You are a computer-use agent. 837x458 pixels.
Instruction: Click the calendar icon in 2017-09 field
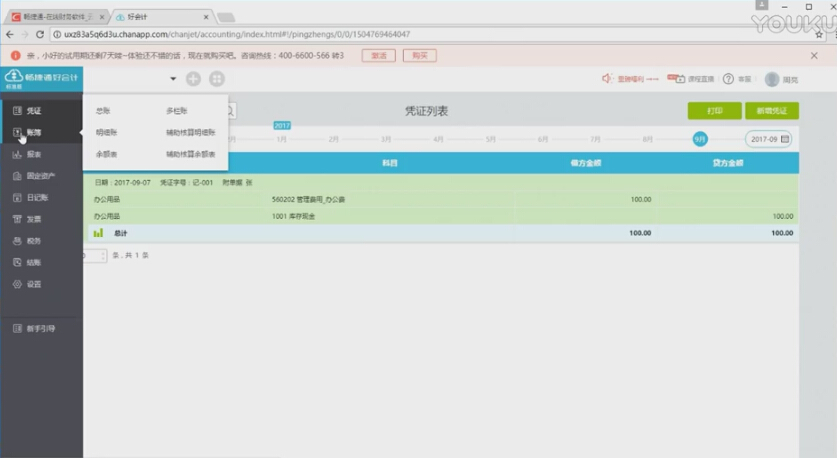click(785, 139)
